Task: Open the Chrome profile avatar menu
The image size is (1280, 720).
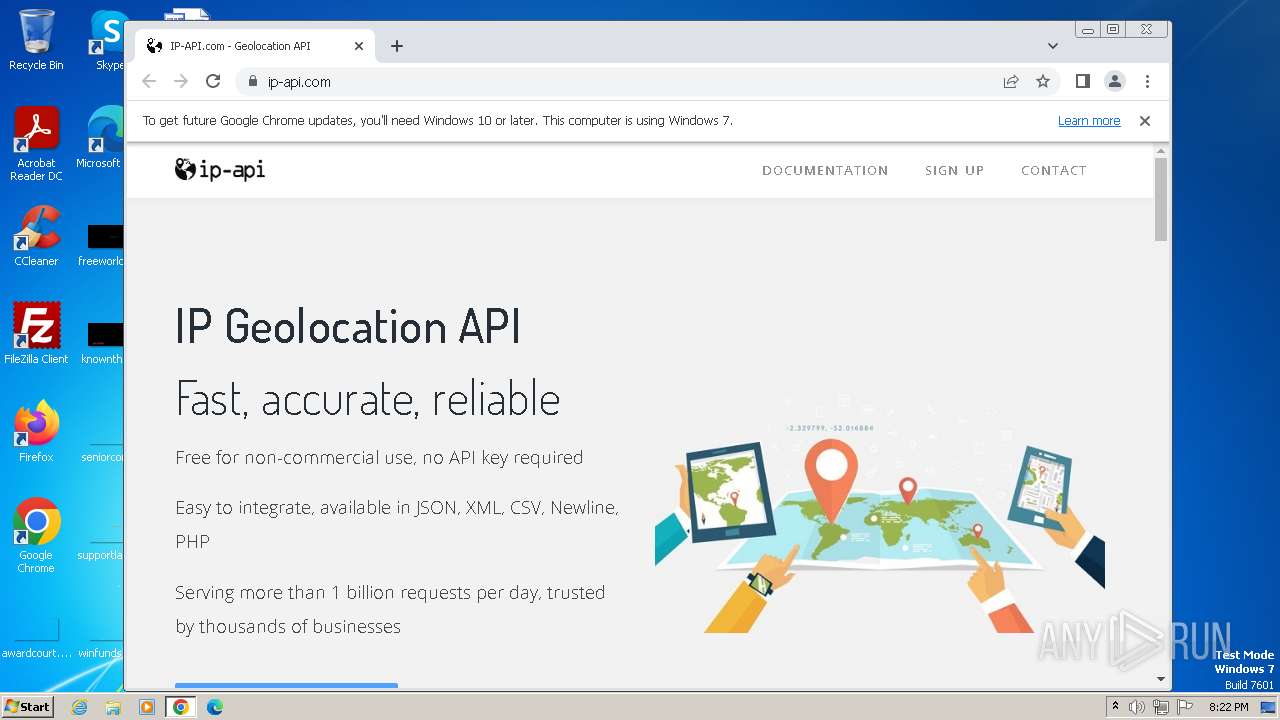Action: point(1115,82)
